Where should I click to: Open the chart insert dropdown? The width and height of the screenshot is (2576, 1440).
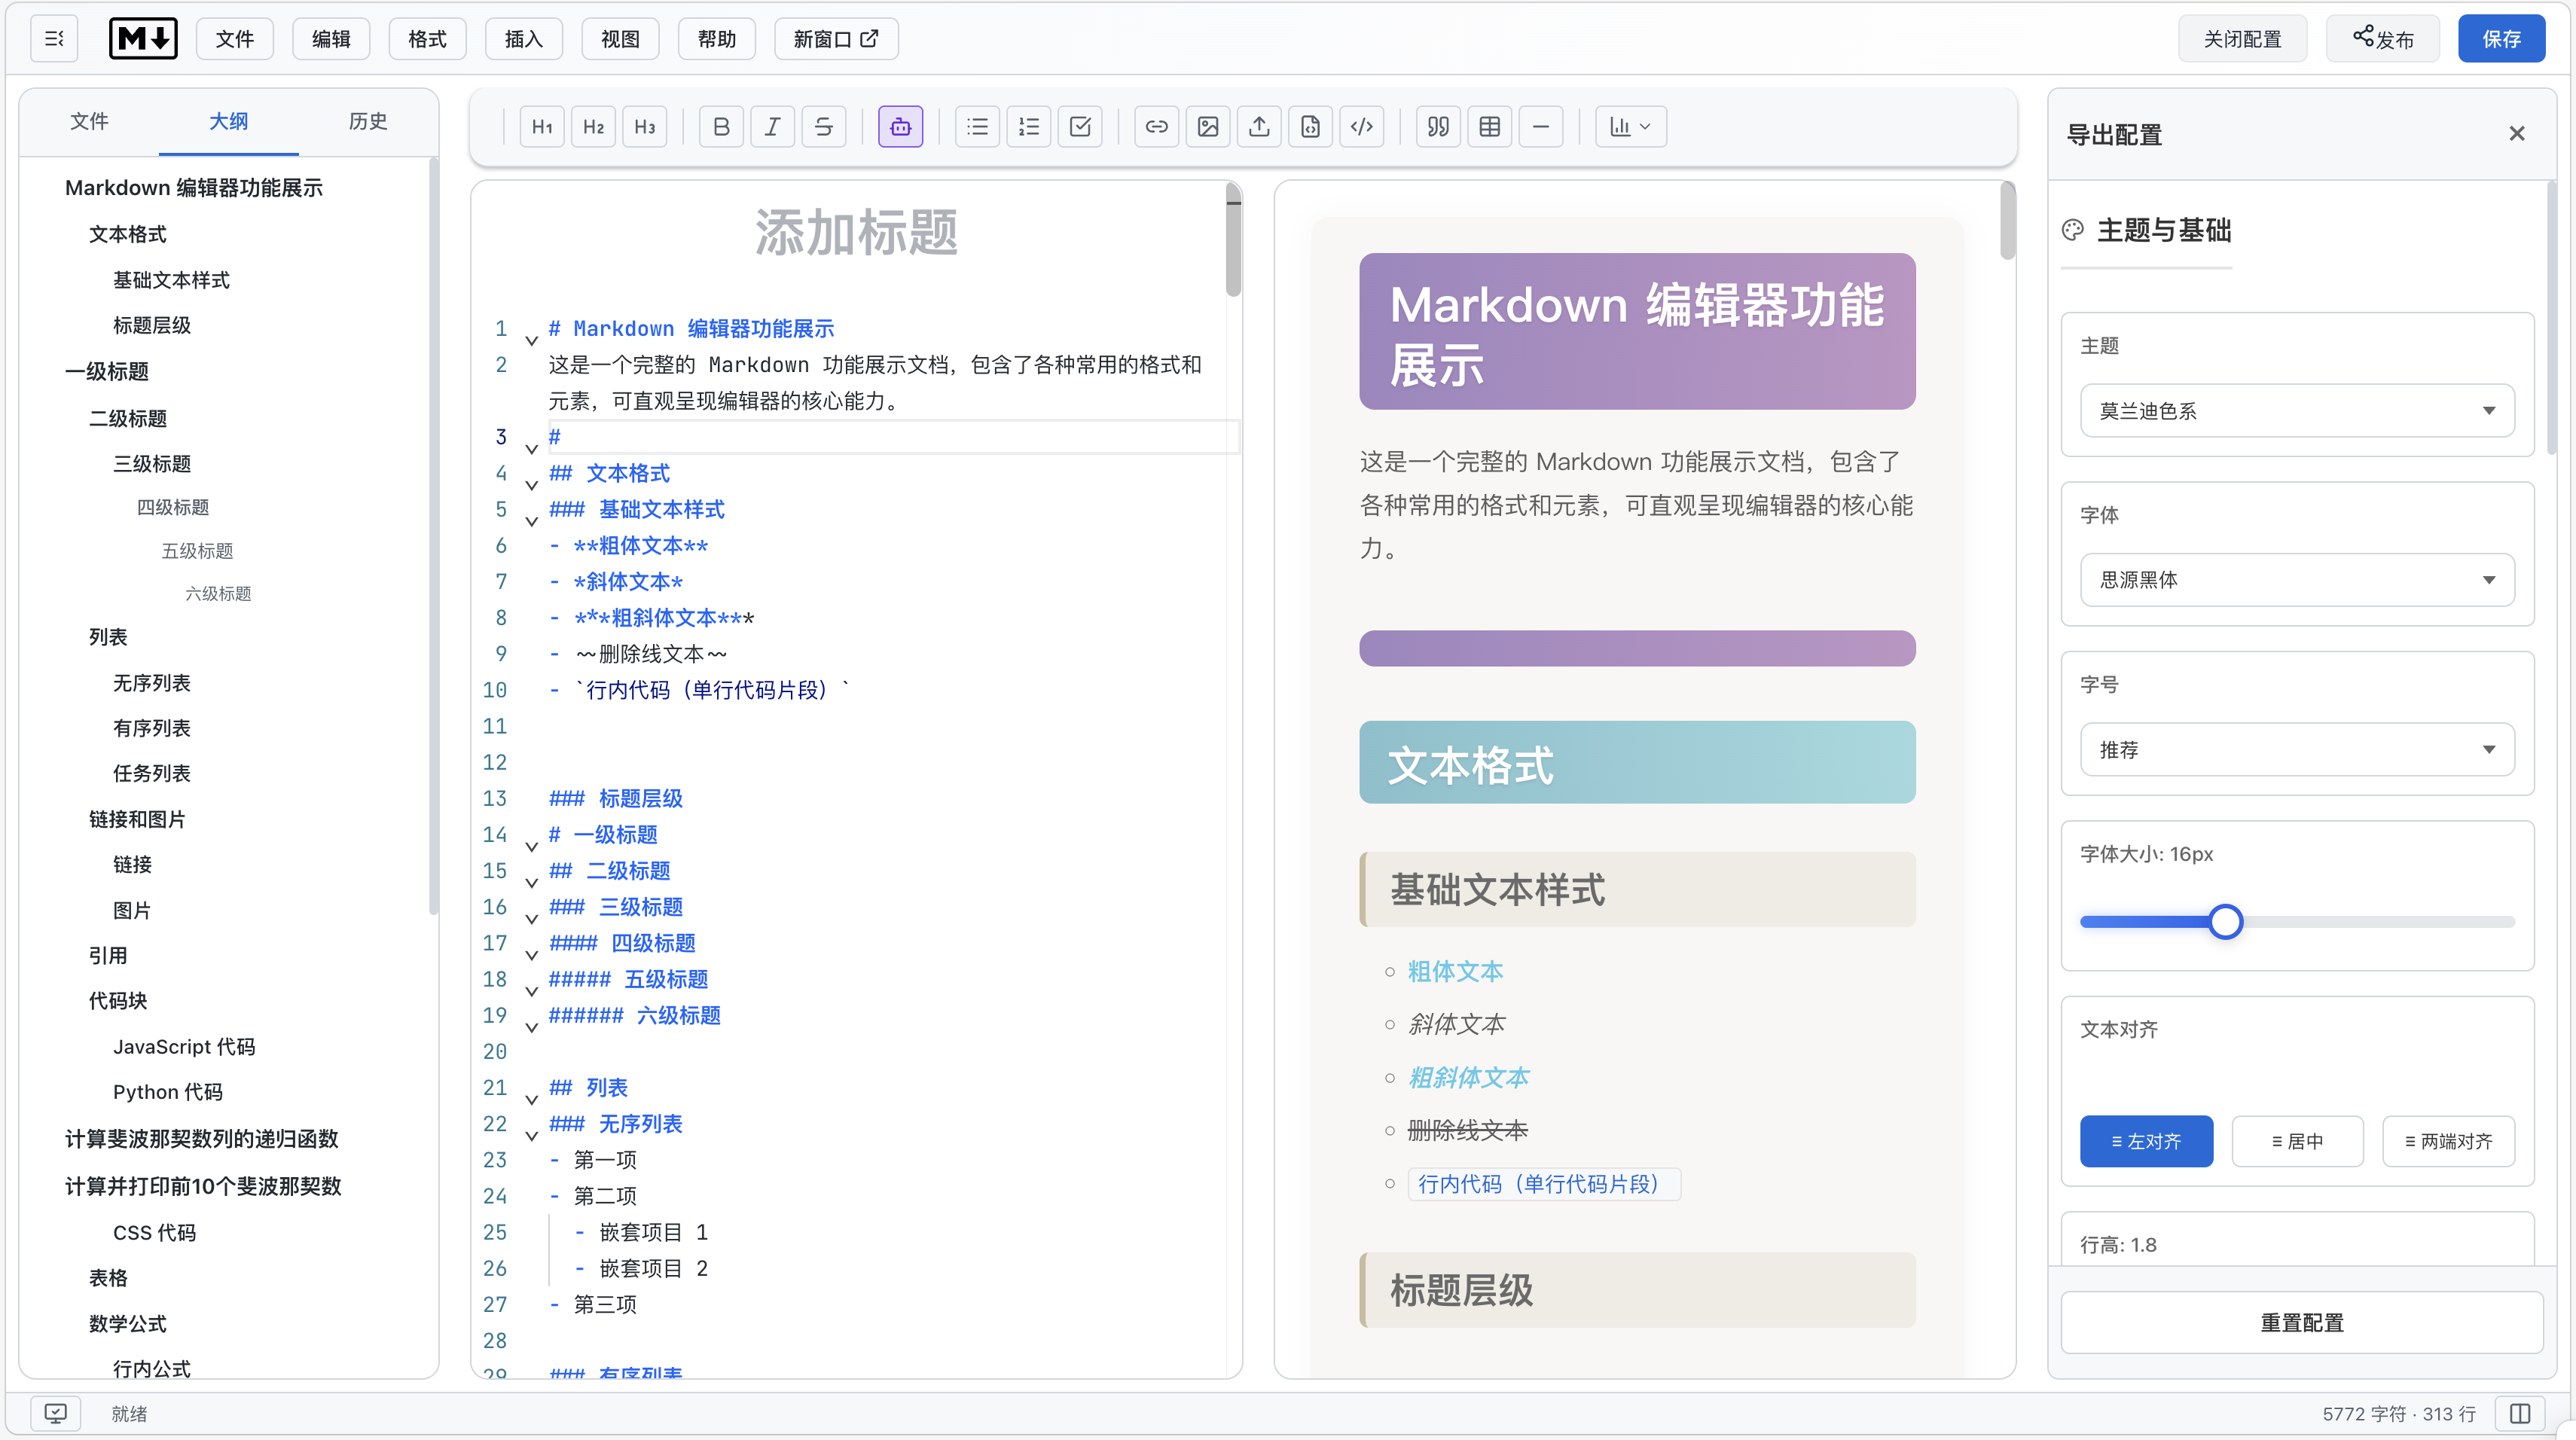pyautogui.click(x=1630, y=127)
